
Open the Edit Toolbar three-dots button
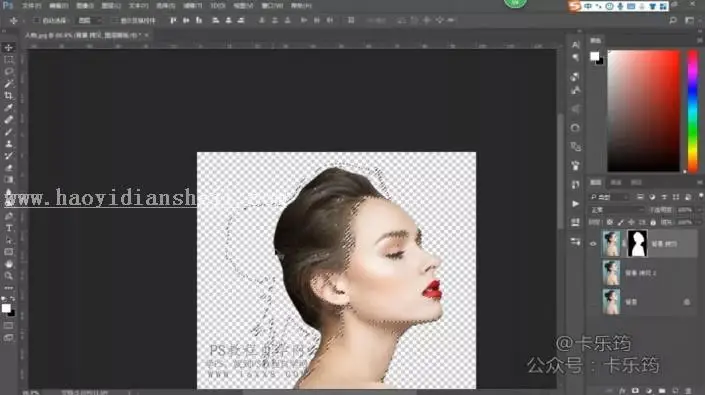point(9,288)
